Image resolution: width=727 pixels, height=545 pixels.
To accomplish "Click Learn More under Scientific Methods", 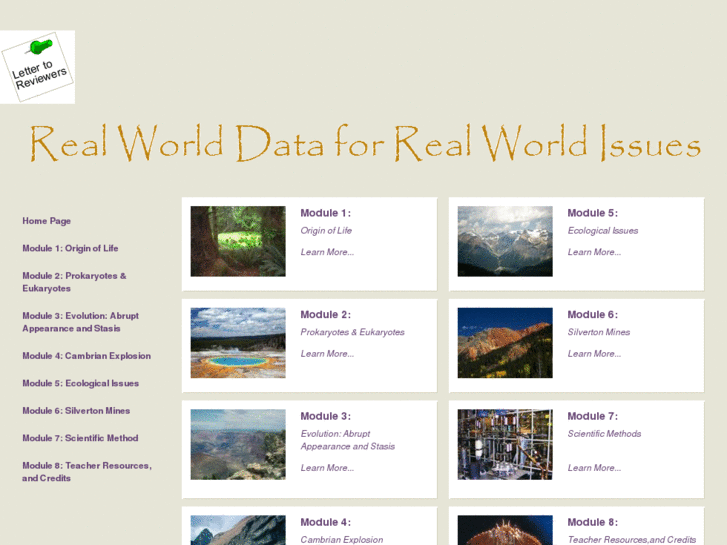I will (594, 468).
